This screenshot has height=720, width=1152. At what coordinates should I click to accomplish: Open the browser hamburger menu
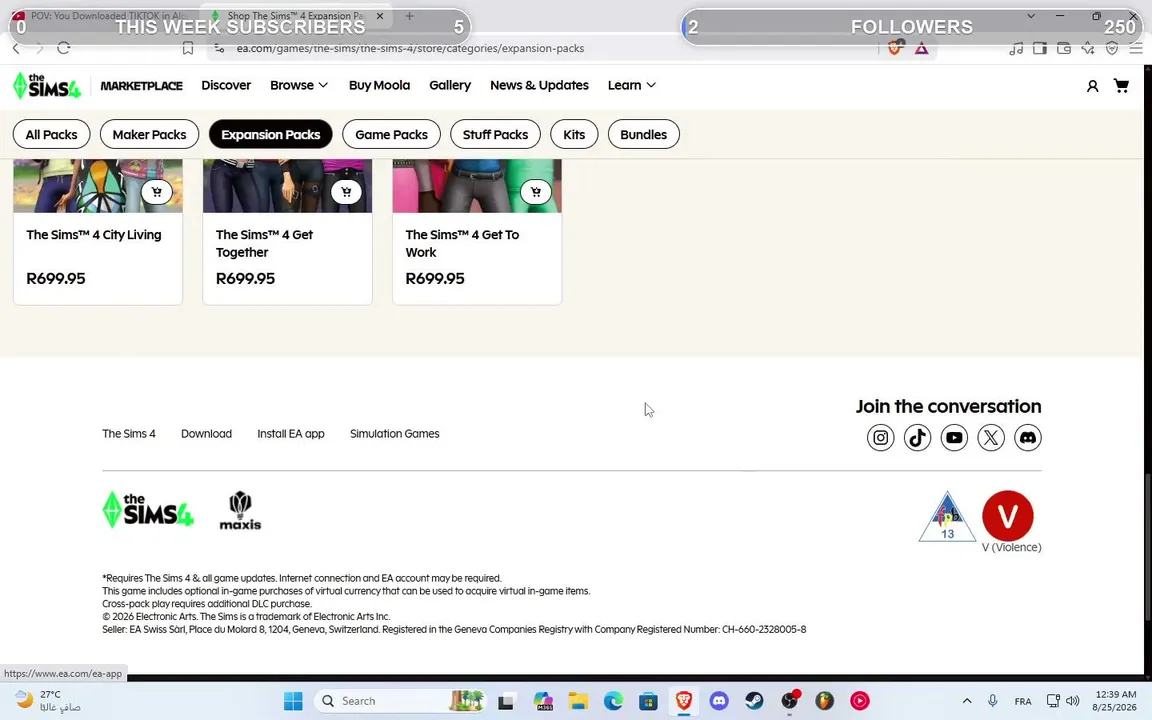[x=1136, y=48]
